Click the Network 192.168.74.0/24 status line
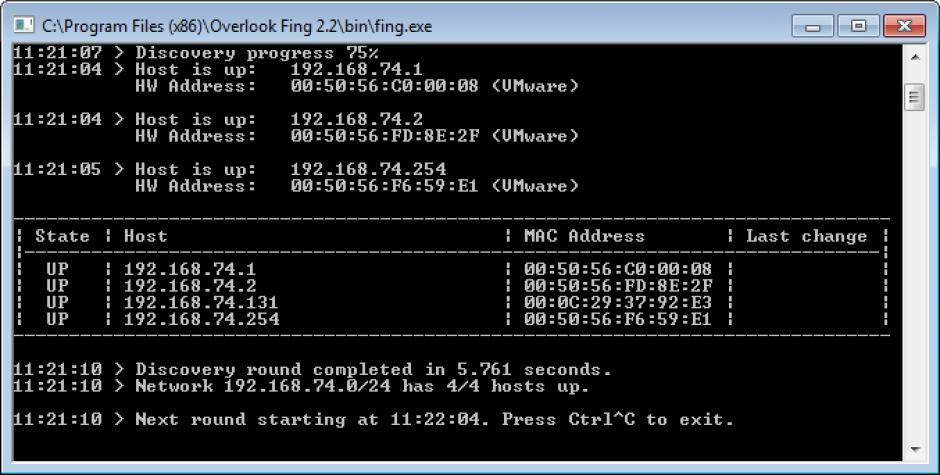The width and height of the screenshot is (940, 475). point(301,386)
